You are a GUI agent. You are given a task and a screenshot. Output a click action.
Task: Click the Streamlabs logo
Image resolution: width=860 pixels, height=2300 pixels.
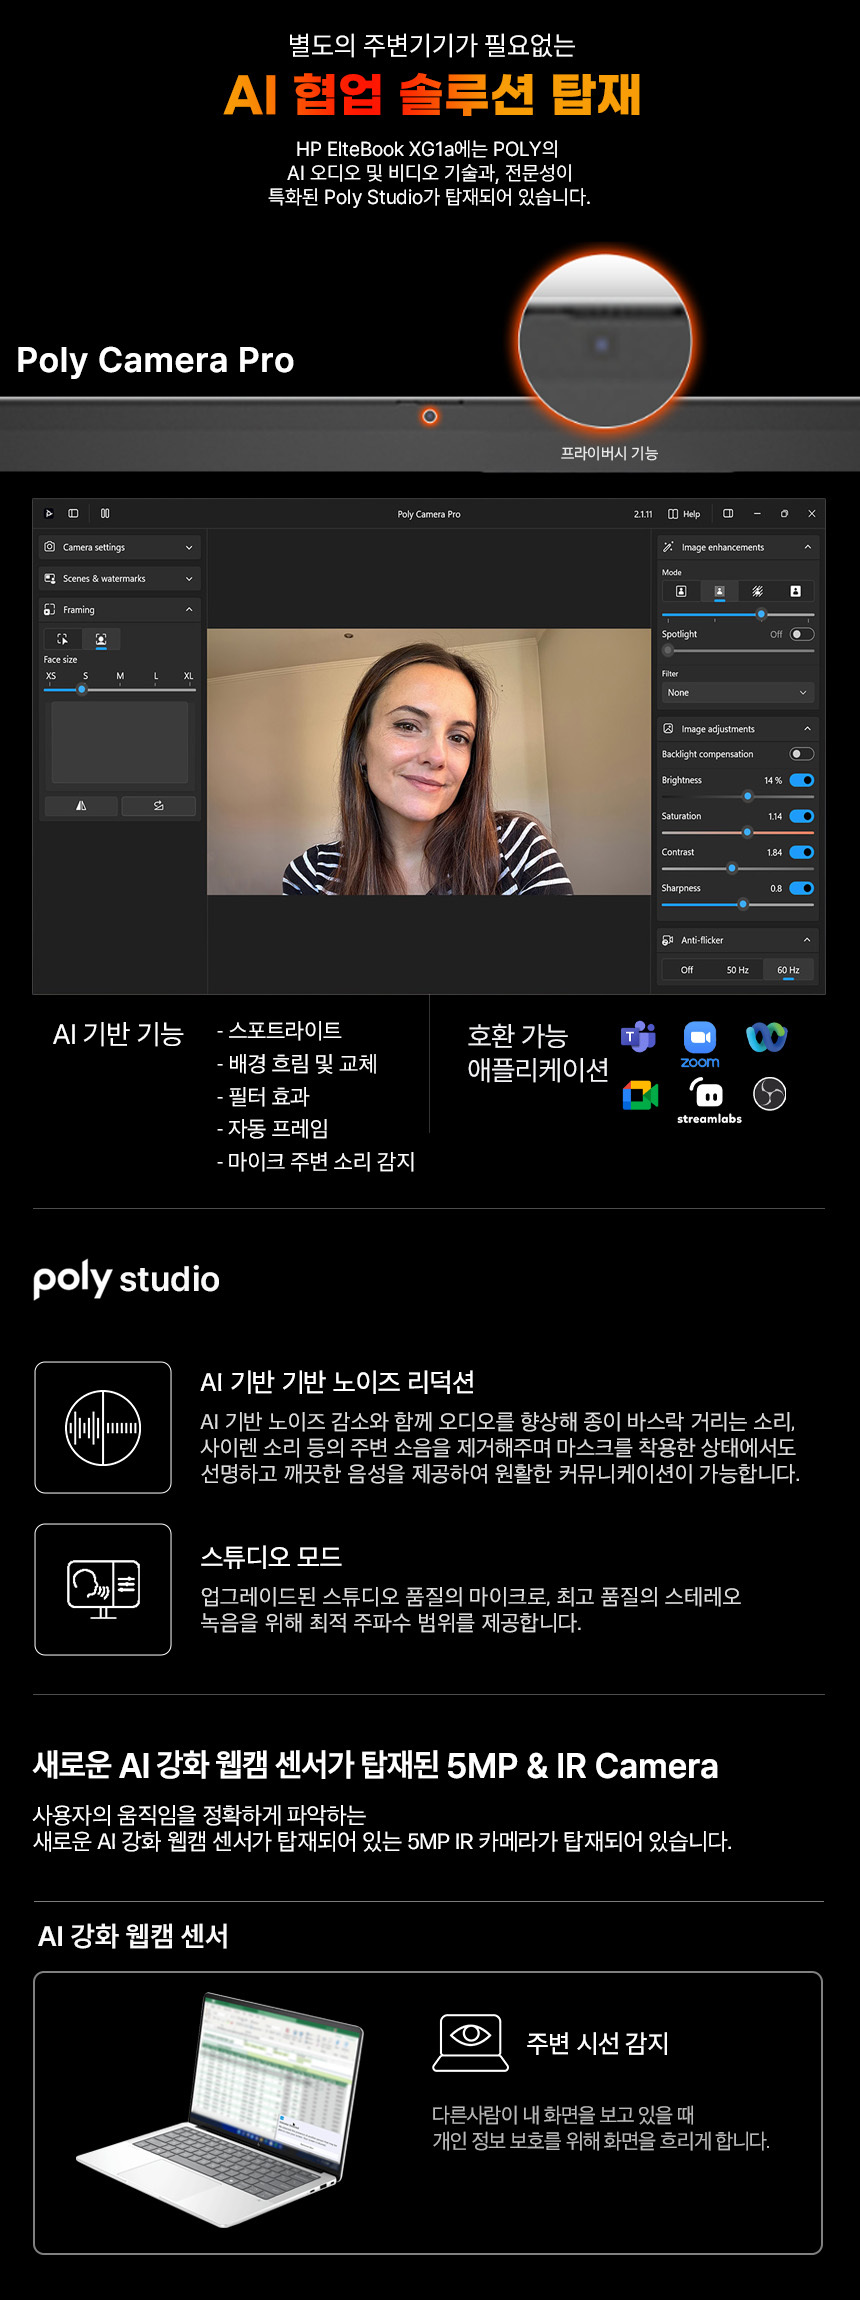pos(709,1102)
